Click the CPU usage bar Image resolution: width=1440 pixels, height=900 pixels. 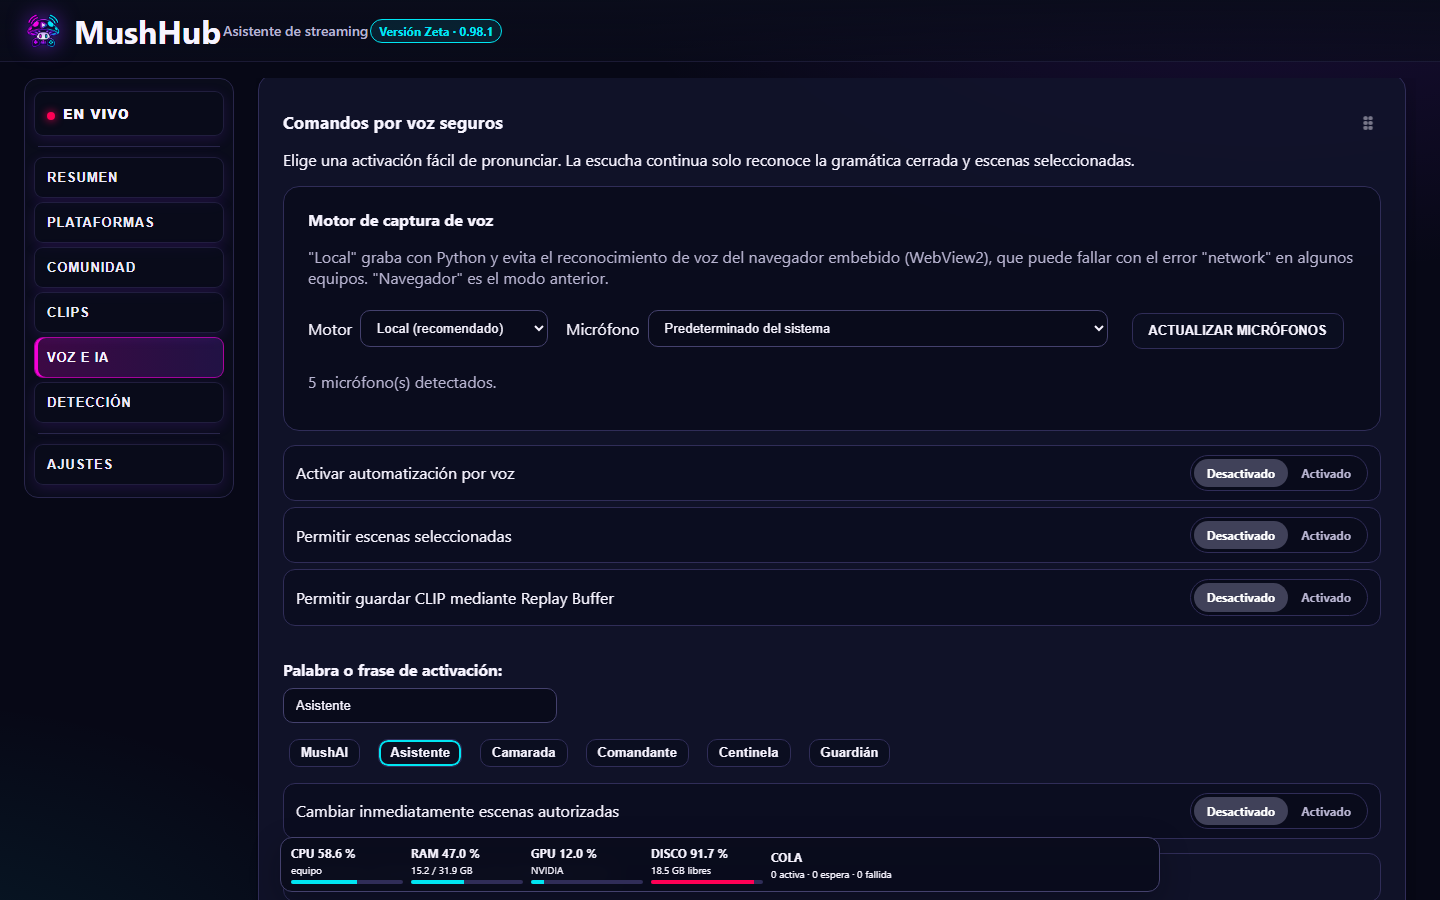[346, 882]
